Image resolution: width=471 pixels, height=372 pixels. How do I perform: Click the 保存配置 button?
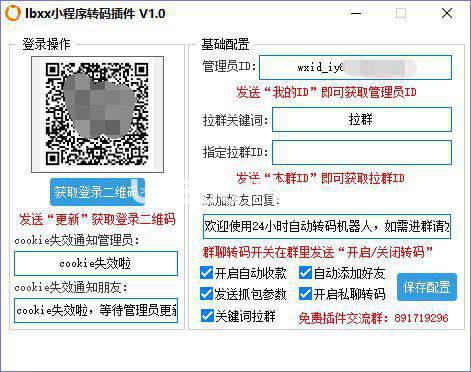coord(427,287)
